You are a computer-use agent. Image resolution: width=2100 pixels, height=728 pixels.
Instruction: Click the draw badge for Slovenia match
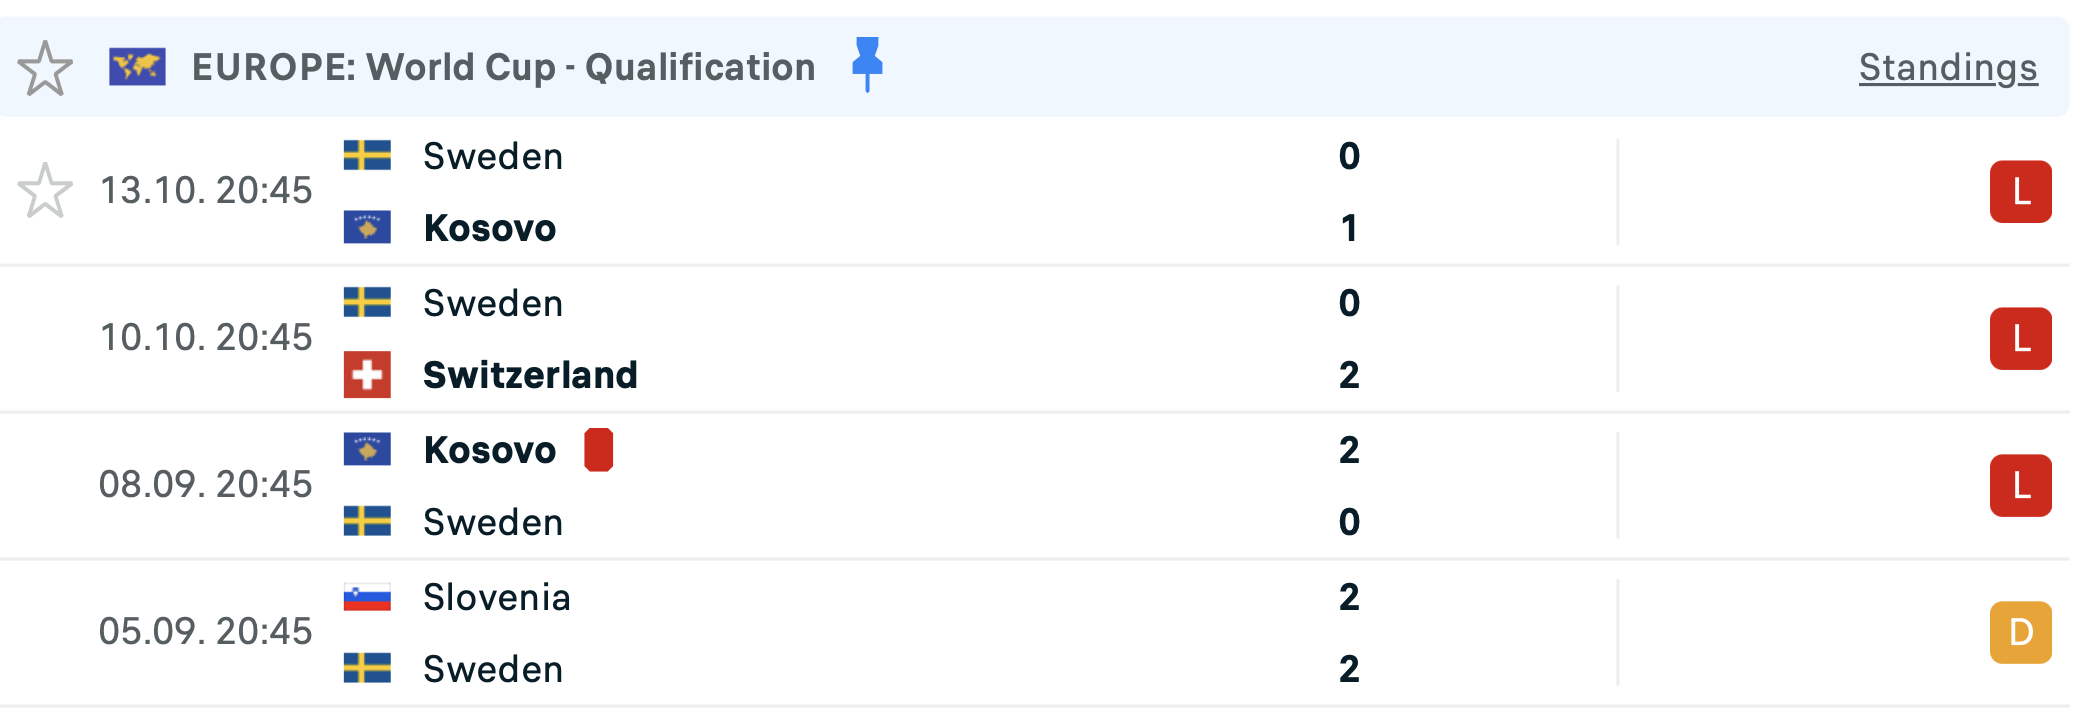pos(2020,633)
